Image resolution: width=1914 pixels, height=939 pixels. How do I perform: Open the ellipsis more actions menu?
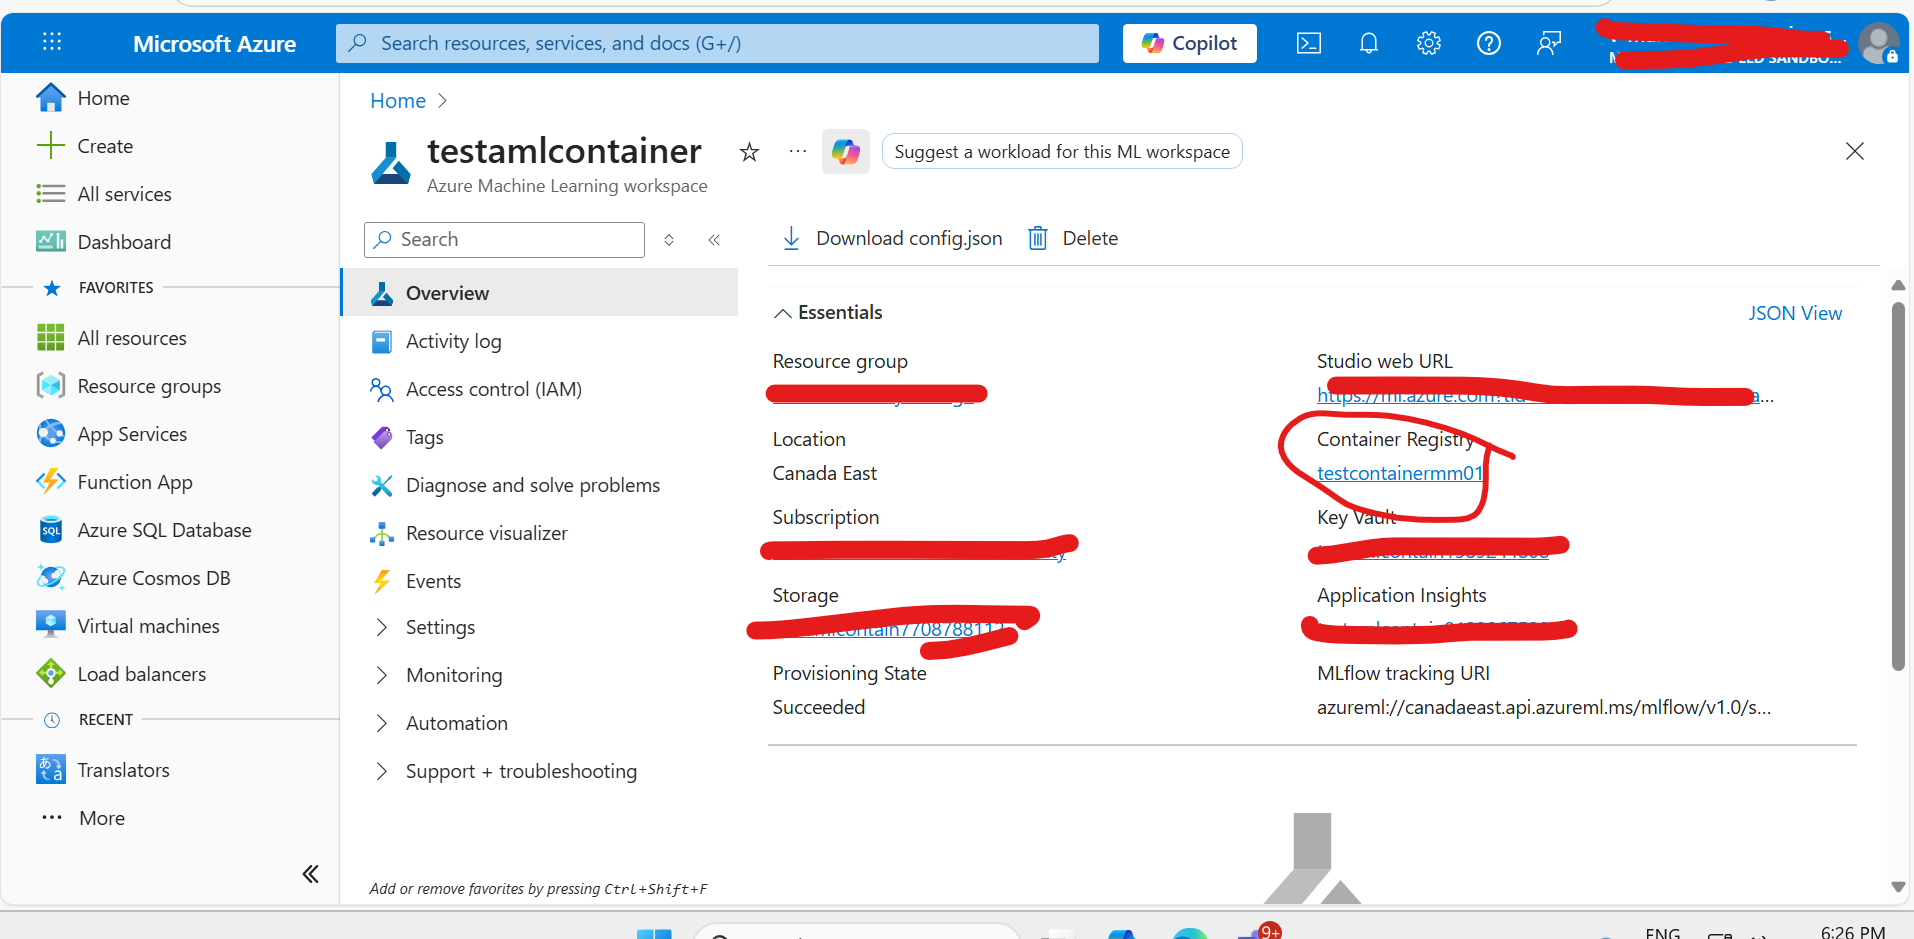(x=797, y=152)
